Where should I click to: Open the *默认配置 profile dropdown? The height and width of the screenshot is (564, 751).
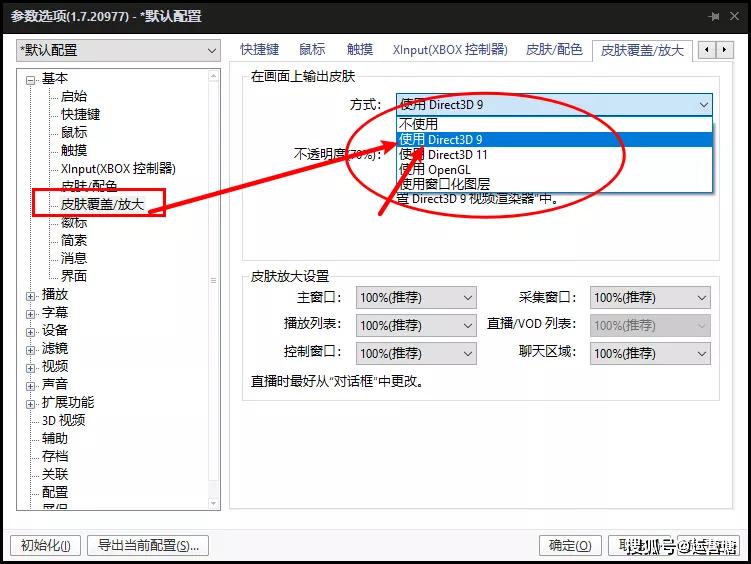pyautogui.click(x=118, y=50)
